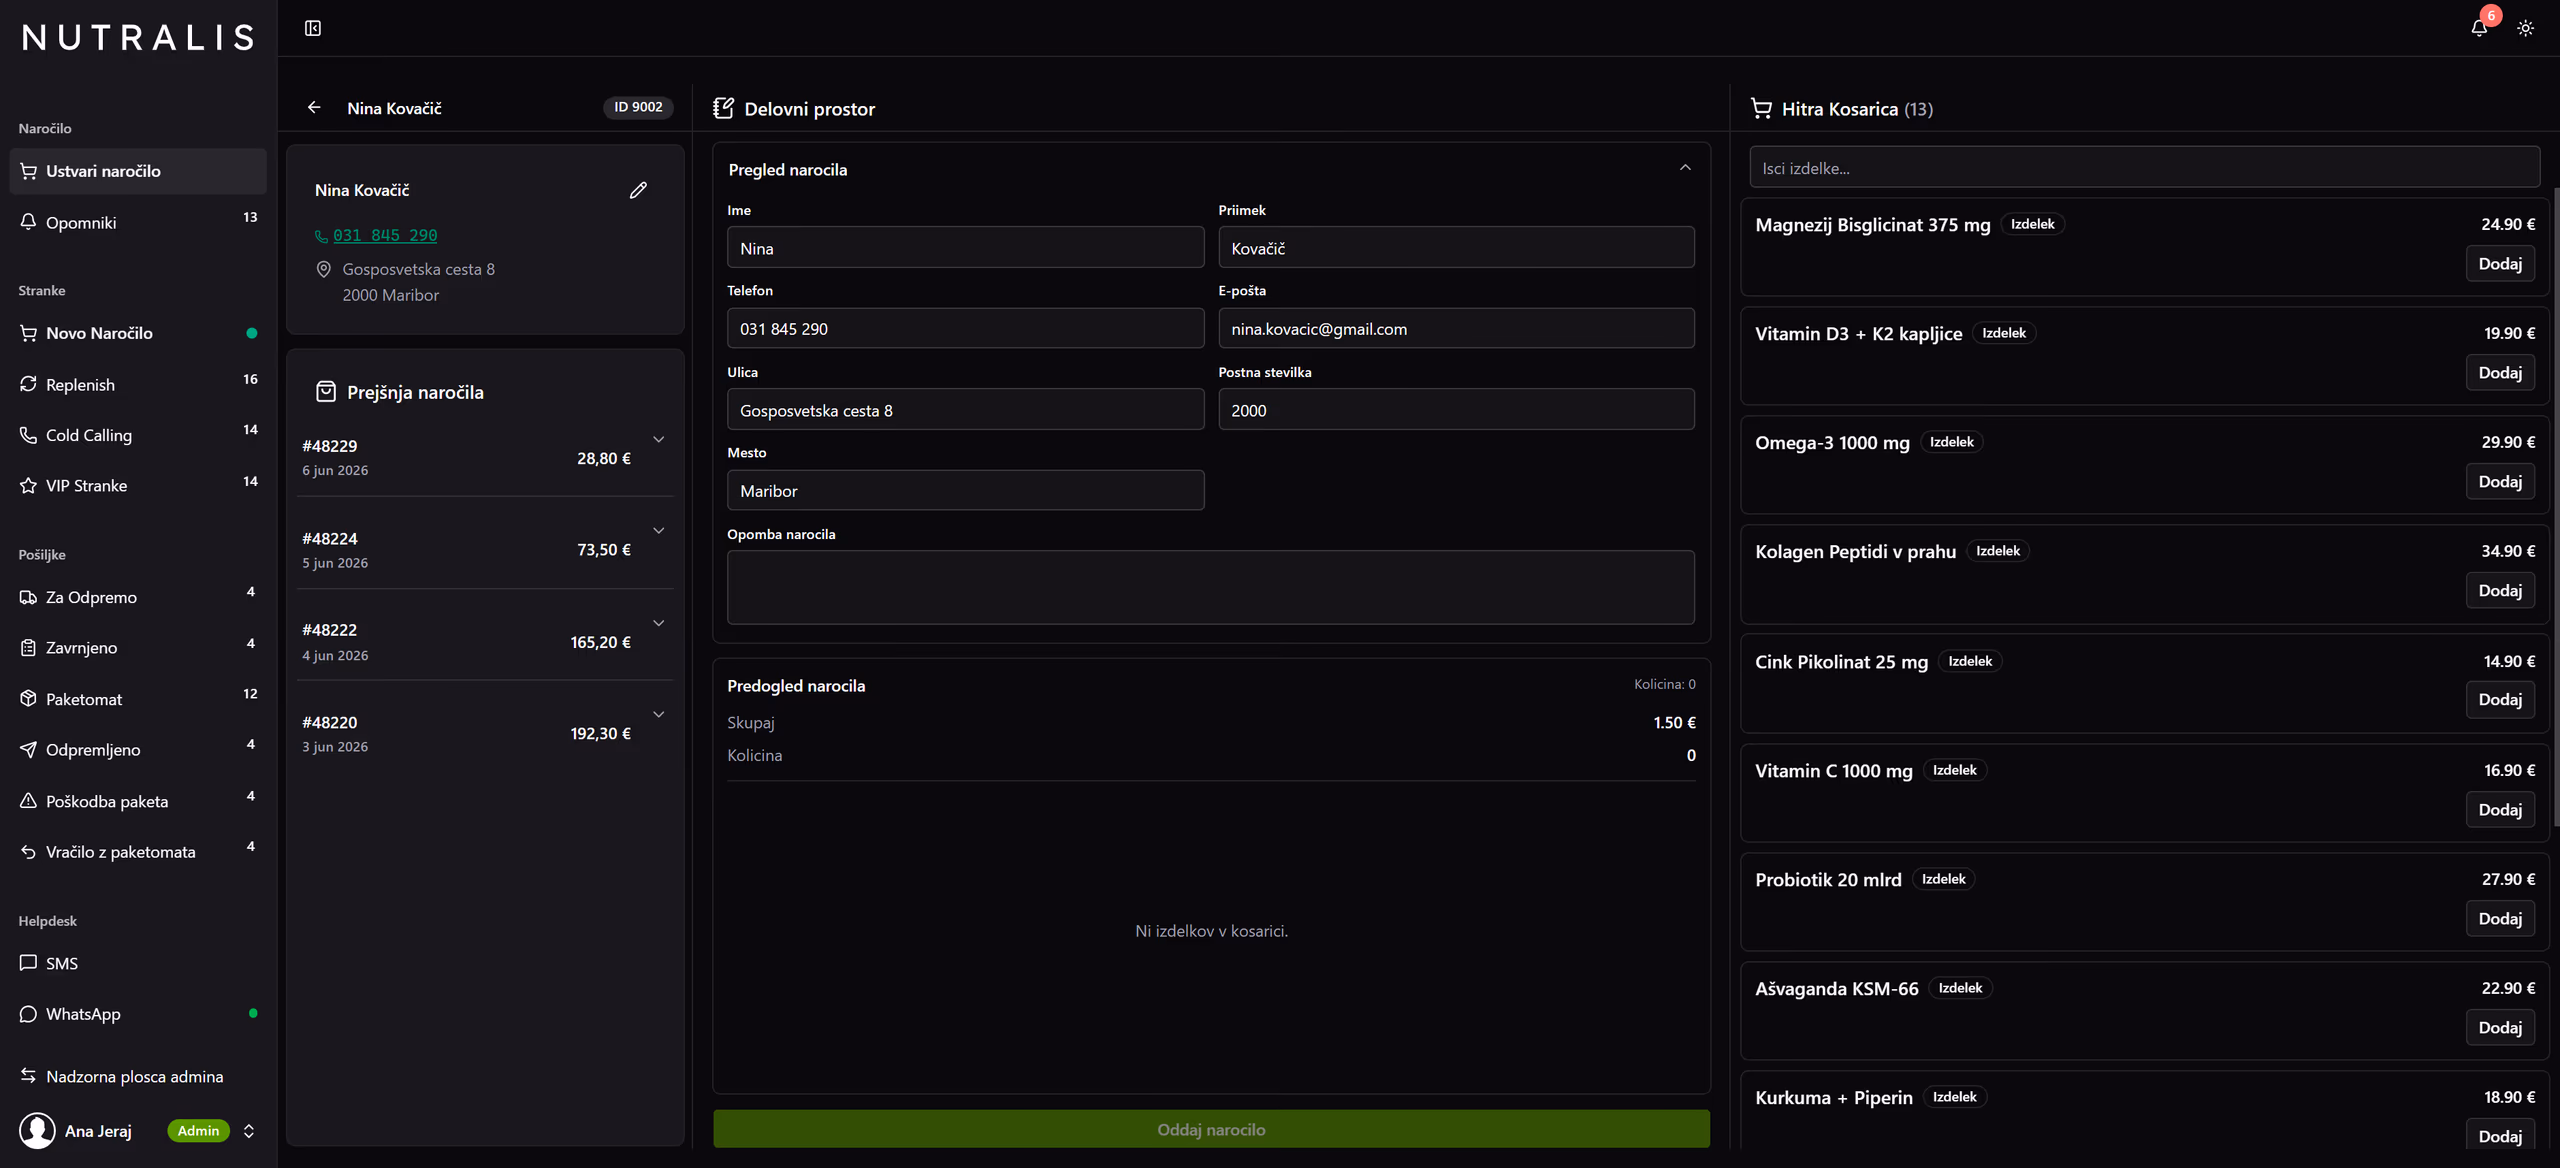Add Probiotik 20 mlrd to cart
This screenshot has width=2560, height=1168.
tap(2500, 919)
